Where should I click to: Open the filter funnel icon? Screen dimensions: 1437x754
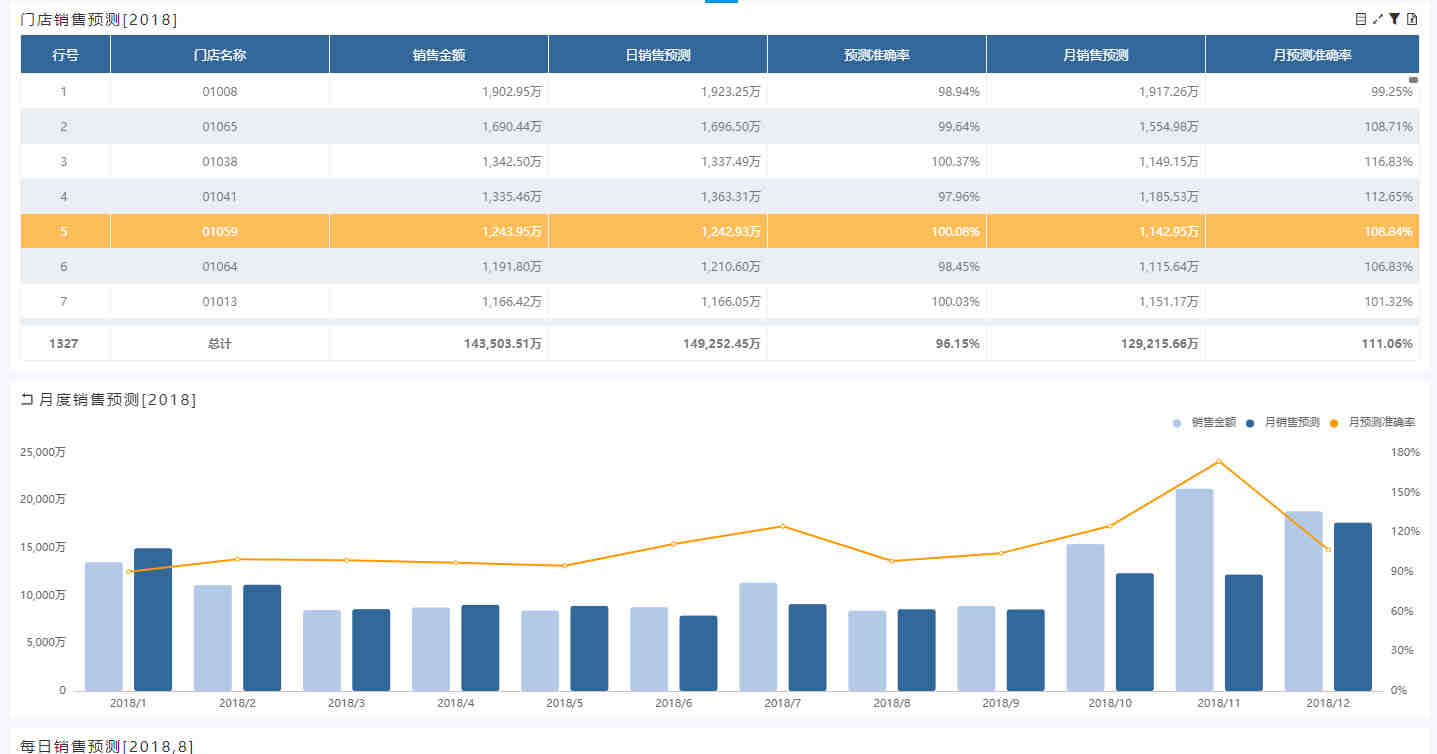(1394, 19)
